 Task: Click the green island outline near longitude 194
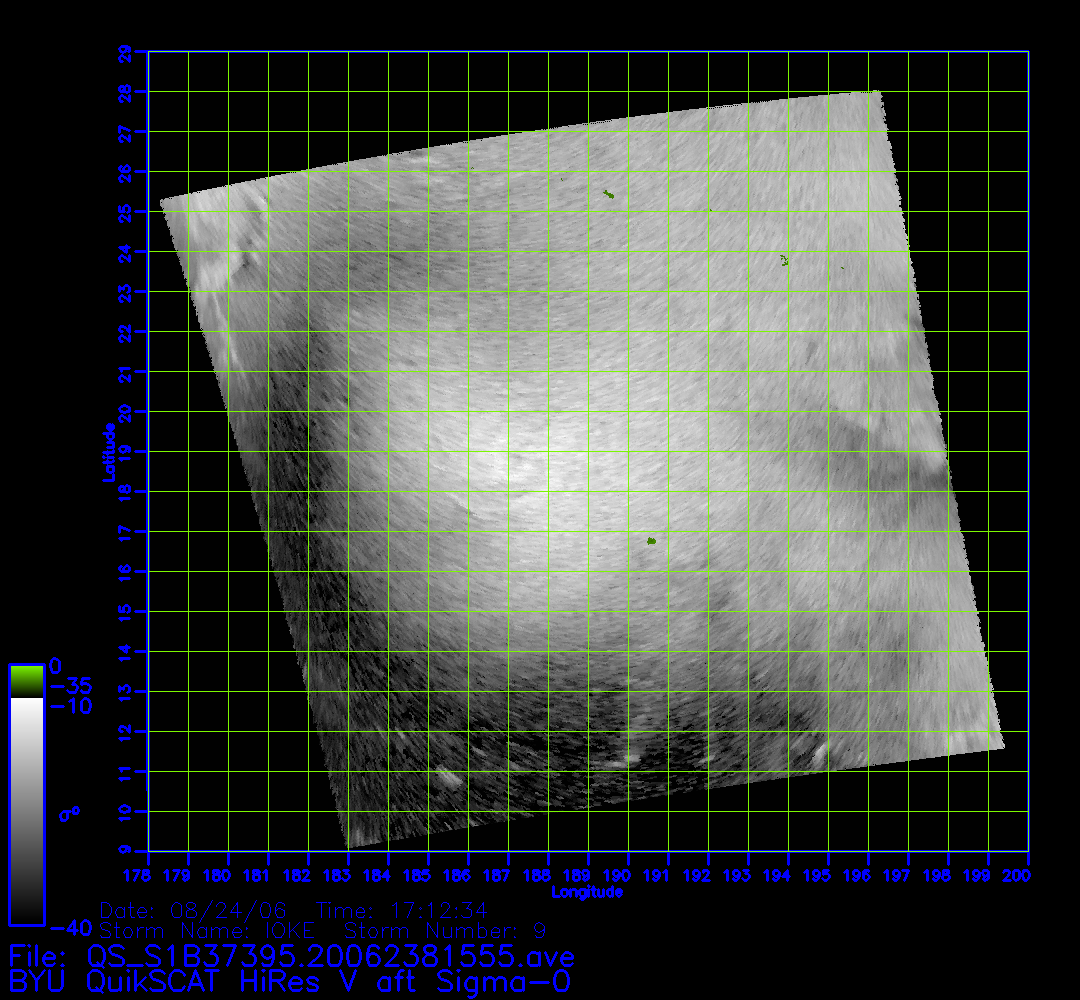(784, 261)
